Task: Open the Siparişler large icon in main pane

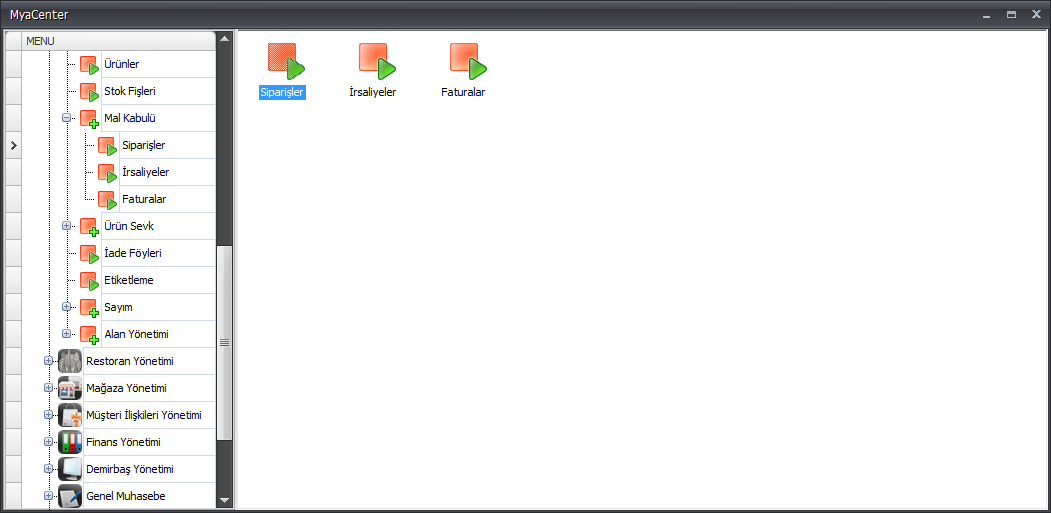Action: [x=286, y=62]
